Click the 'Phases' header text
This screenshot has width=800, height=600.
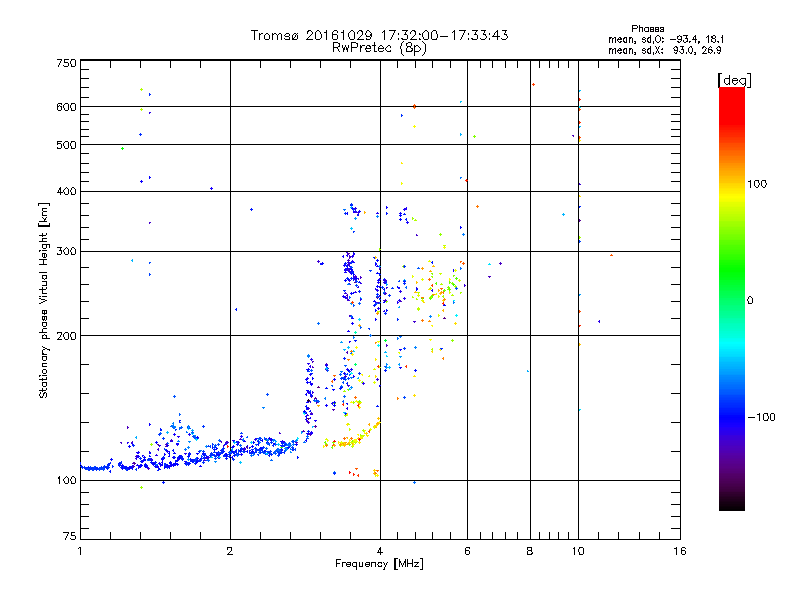(x=647, y=29)
